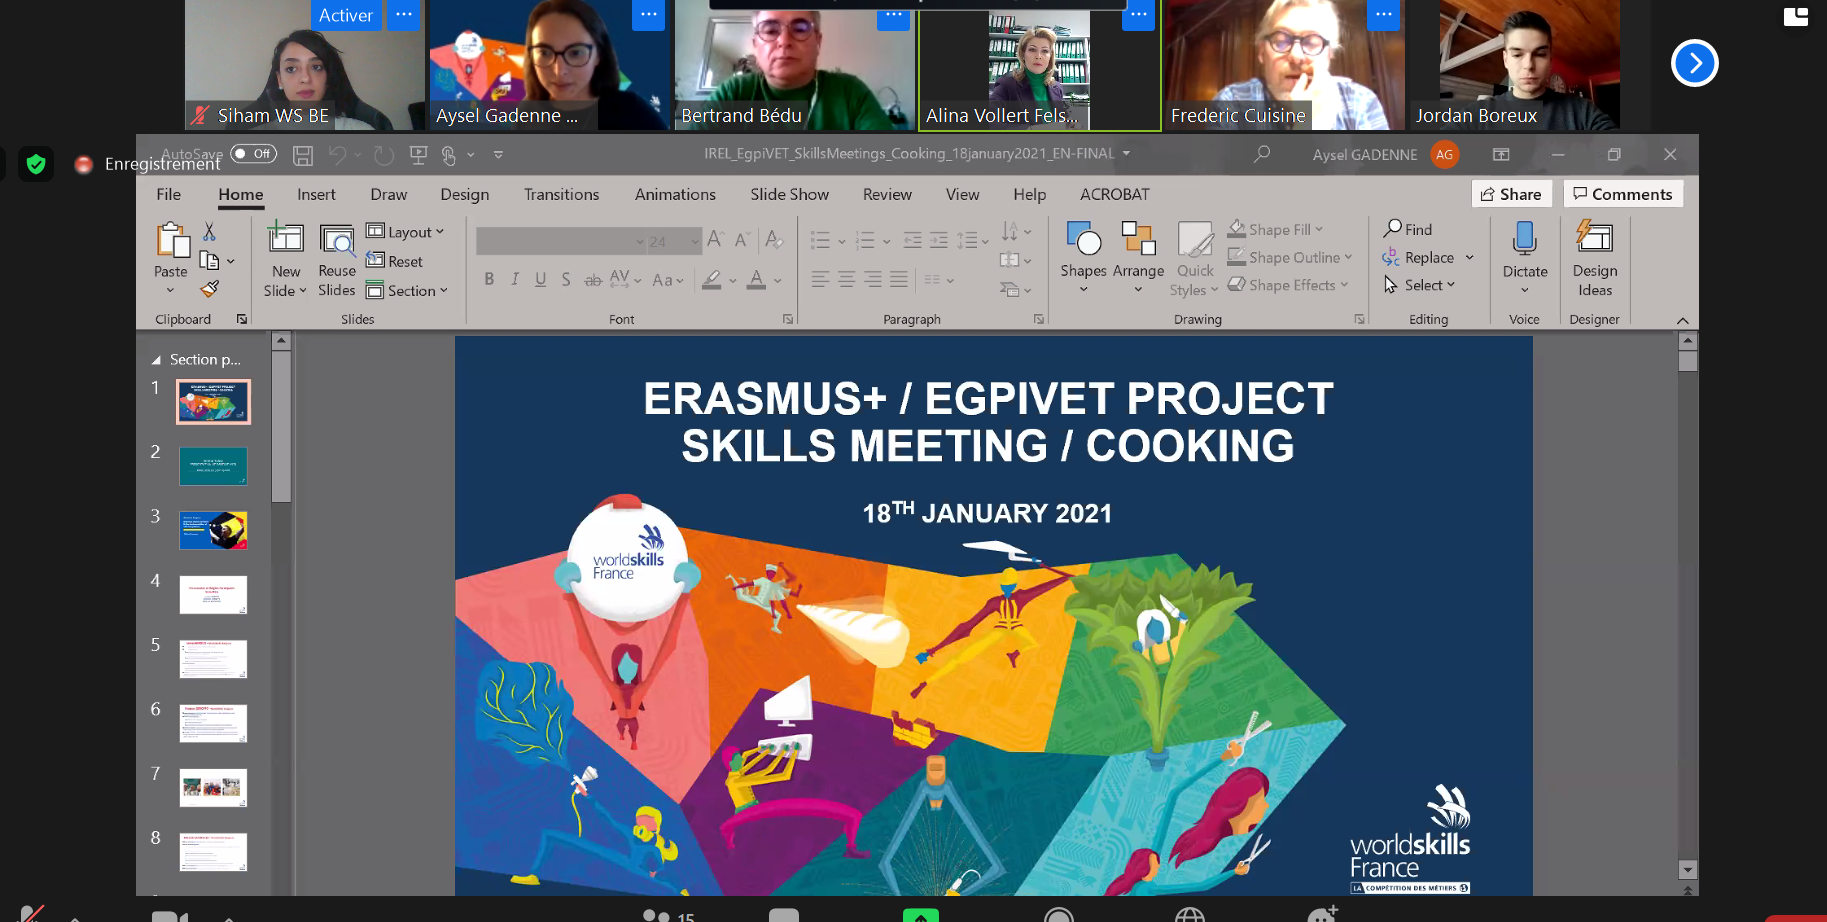This screenshot has width=1827, height=922.
Task: Center align text
Action: click(846, 279)
